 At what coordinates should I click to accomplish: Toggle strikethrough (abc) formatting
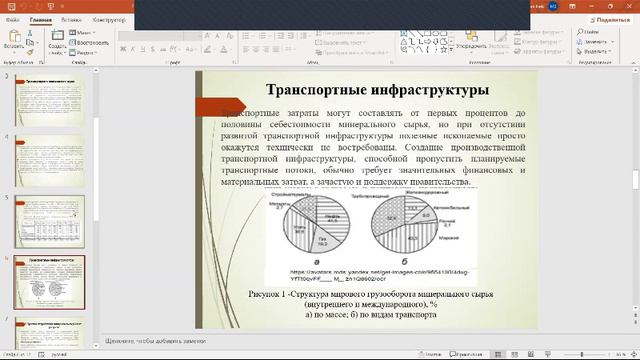point(163,49)
